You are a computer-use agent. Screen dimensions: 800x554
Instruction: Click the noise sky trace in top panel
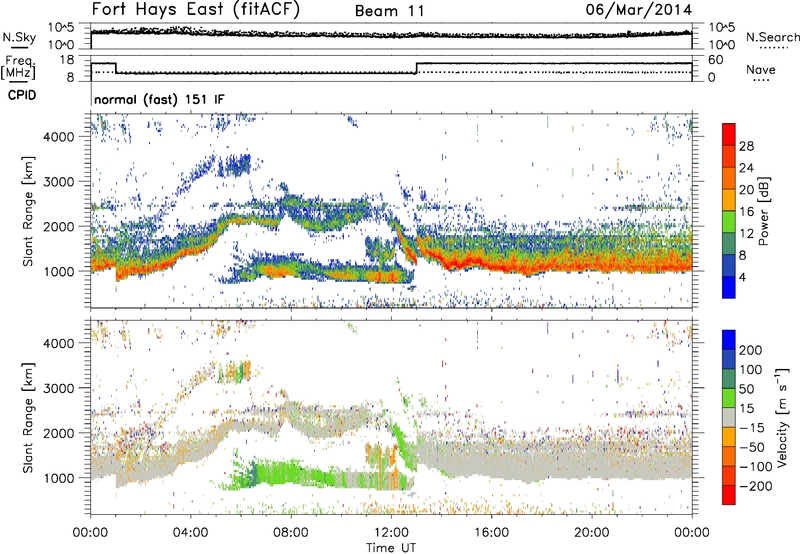pyautogui.click(x=391, y=34)
